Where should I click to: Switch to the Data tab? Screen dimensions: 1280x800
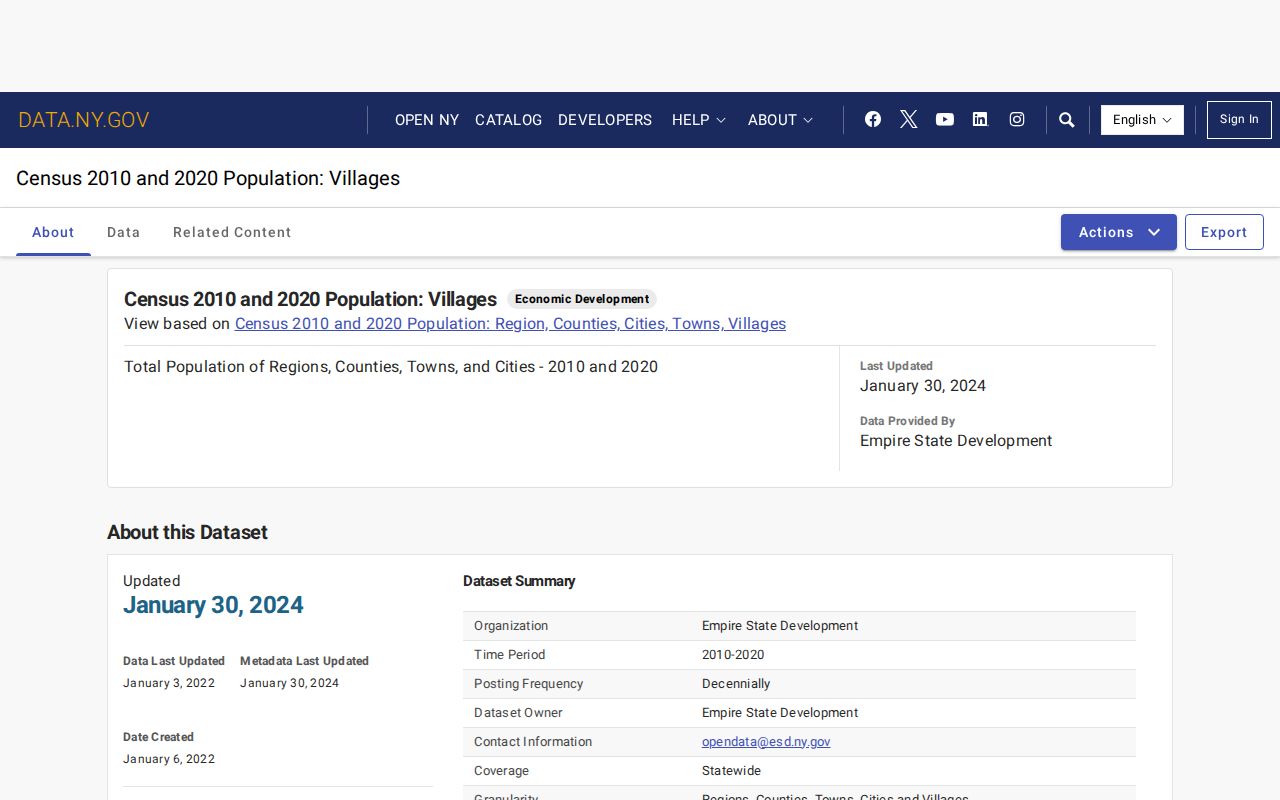[124, 232]
